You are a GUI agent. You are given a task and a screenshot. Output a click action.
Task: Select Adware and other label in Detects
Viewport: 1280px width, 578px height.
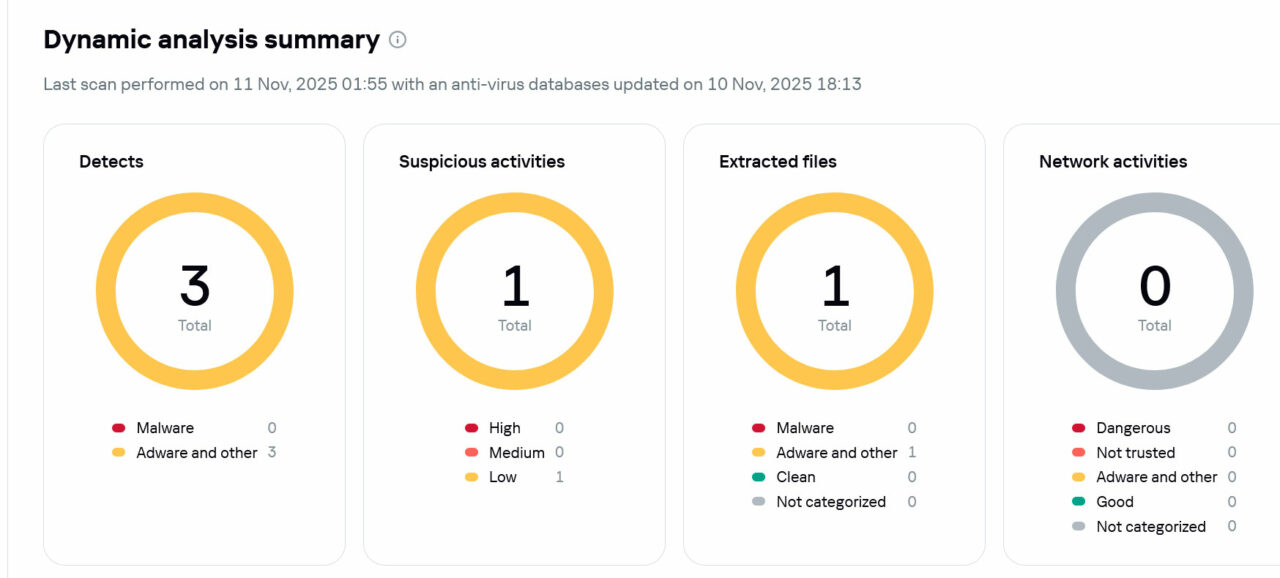[197, 453]
